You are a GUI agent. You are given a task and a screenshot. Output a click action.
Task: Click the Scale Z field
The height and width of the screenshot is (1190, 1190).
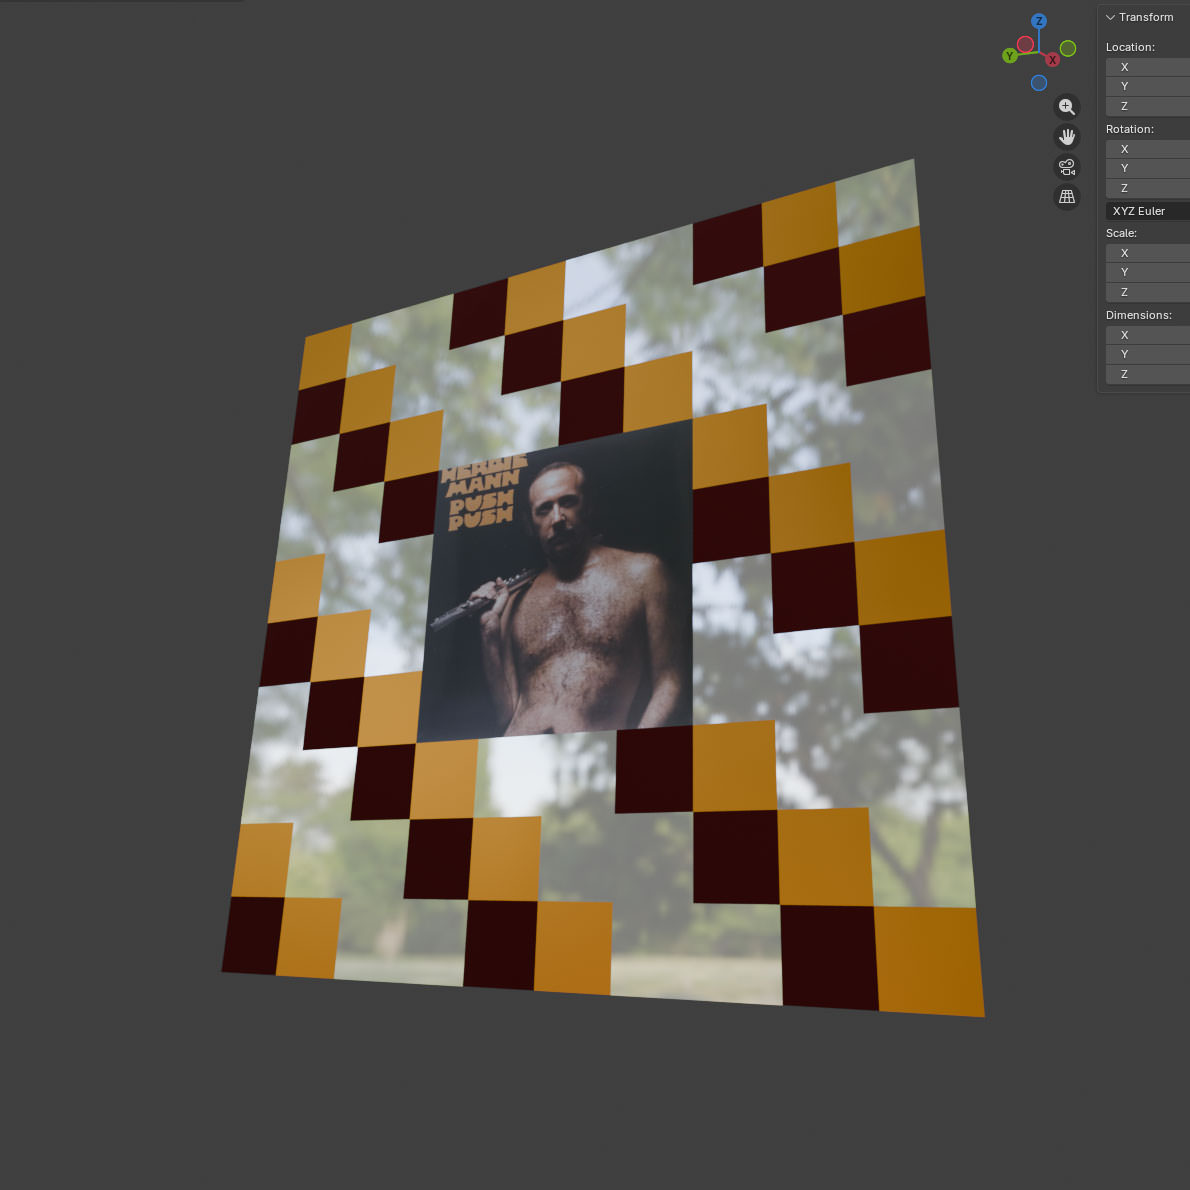pos(1148,292)
